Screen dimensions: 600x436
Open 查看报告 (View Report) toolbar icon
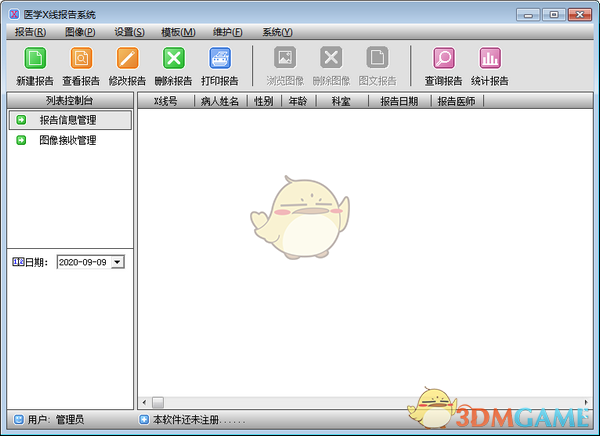[x=80, y=59]
